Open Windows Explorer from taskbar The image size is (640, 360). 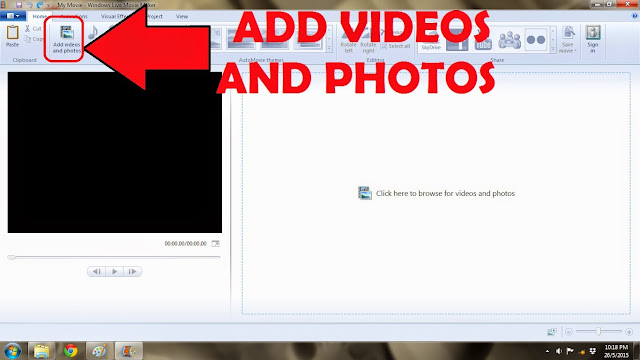pos(41,351)
